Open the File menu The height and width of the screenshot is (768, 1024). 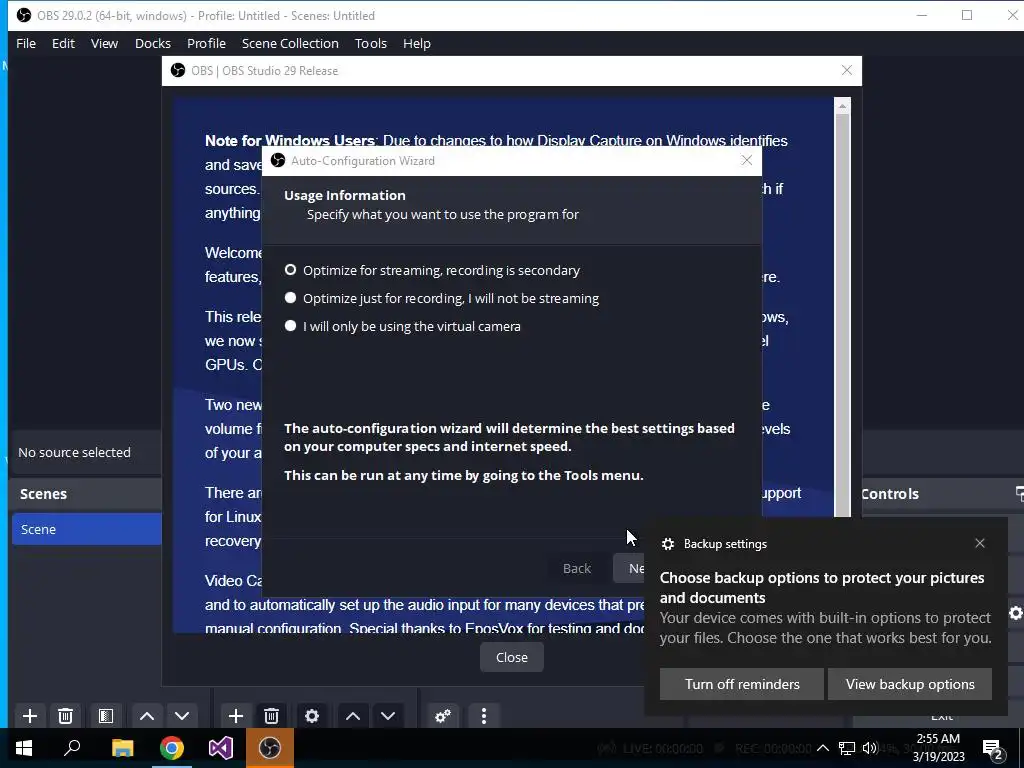[26, 43]
